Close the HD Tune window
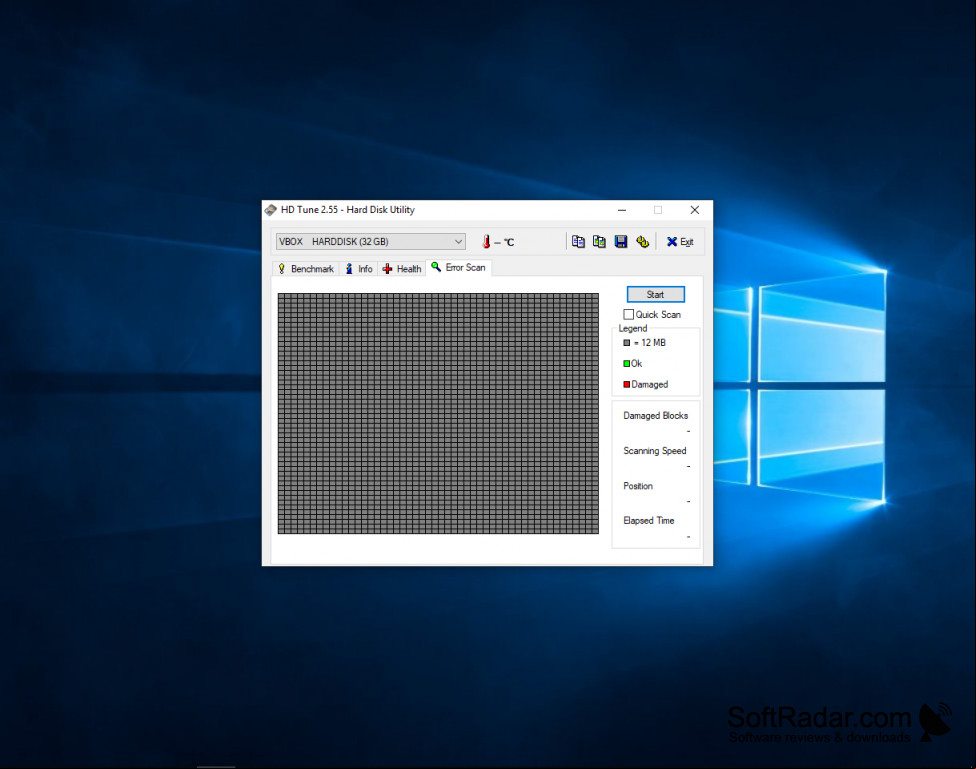The height and width of the screenshot is (769, 976). coord(695,210)
